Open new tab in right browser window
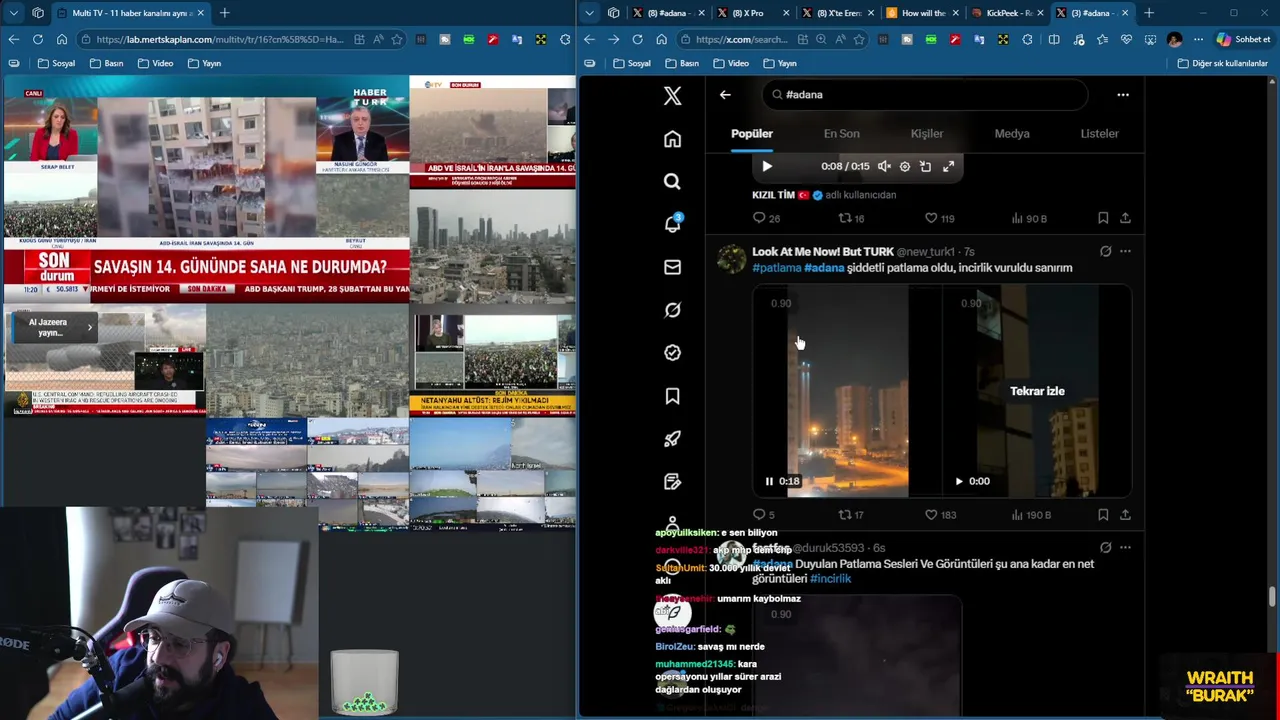Image resolution: width=1280 pixels, height=720 pixels. 1148,13
